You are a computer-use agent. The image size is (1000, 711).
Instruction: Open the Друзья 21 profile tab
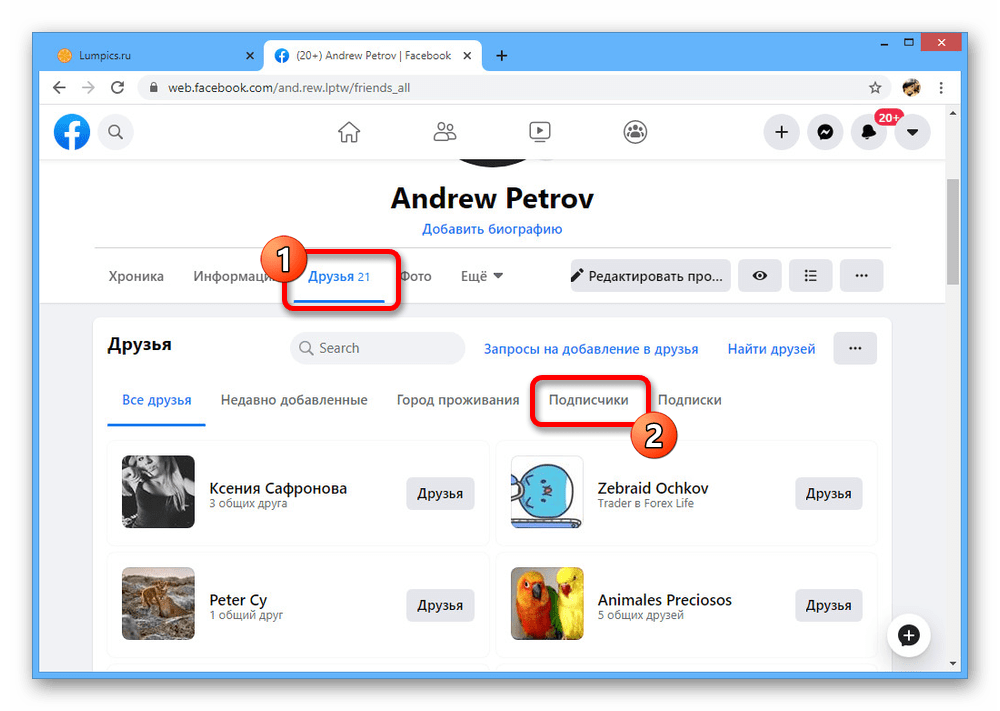(x=339, y=277)
